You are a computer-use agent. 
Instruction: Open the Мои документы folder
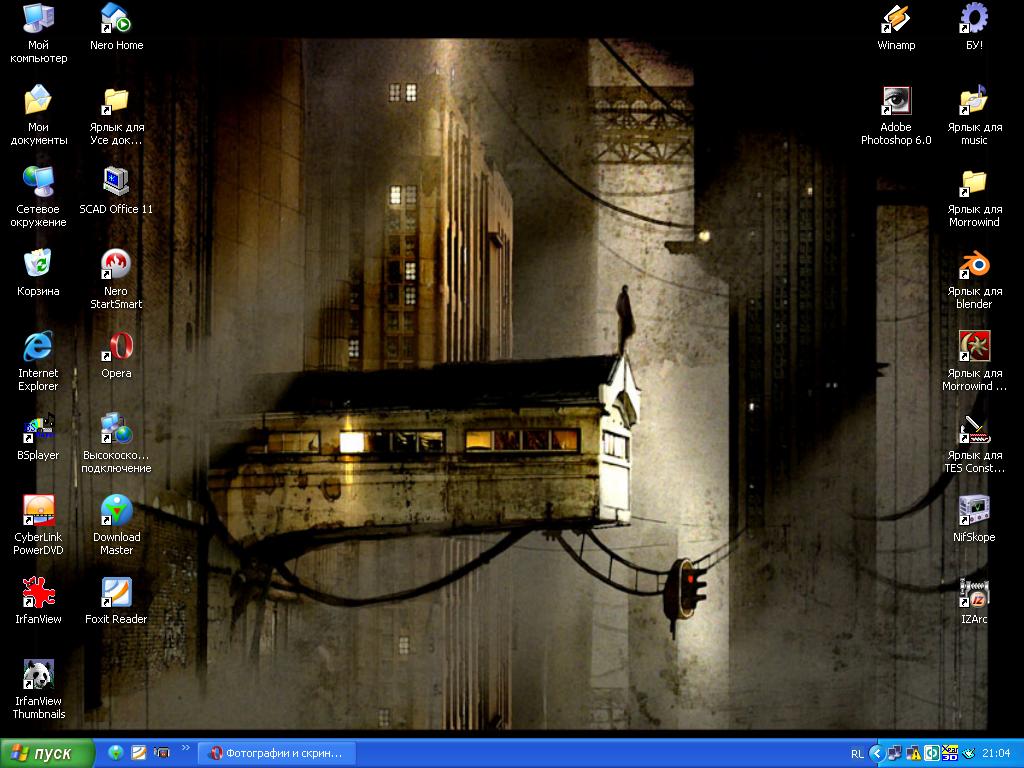pos(38,115)
